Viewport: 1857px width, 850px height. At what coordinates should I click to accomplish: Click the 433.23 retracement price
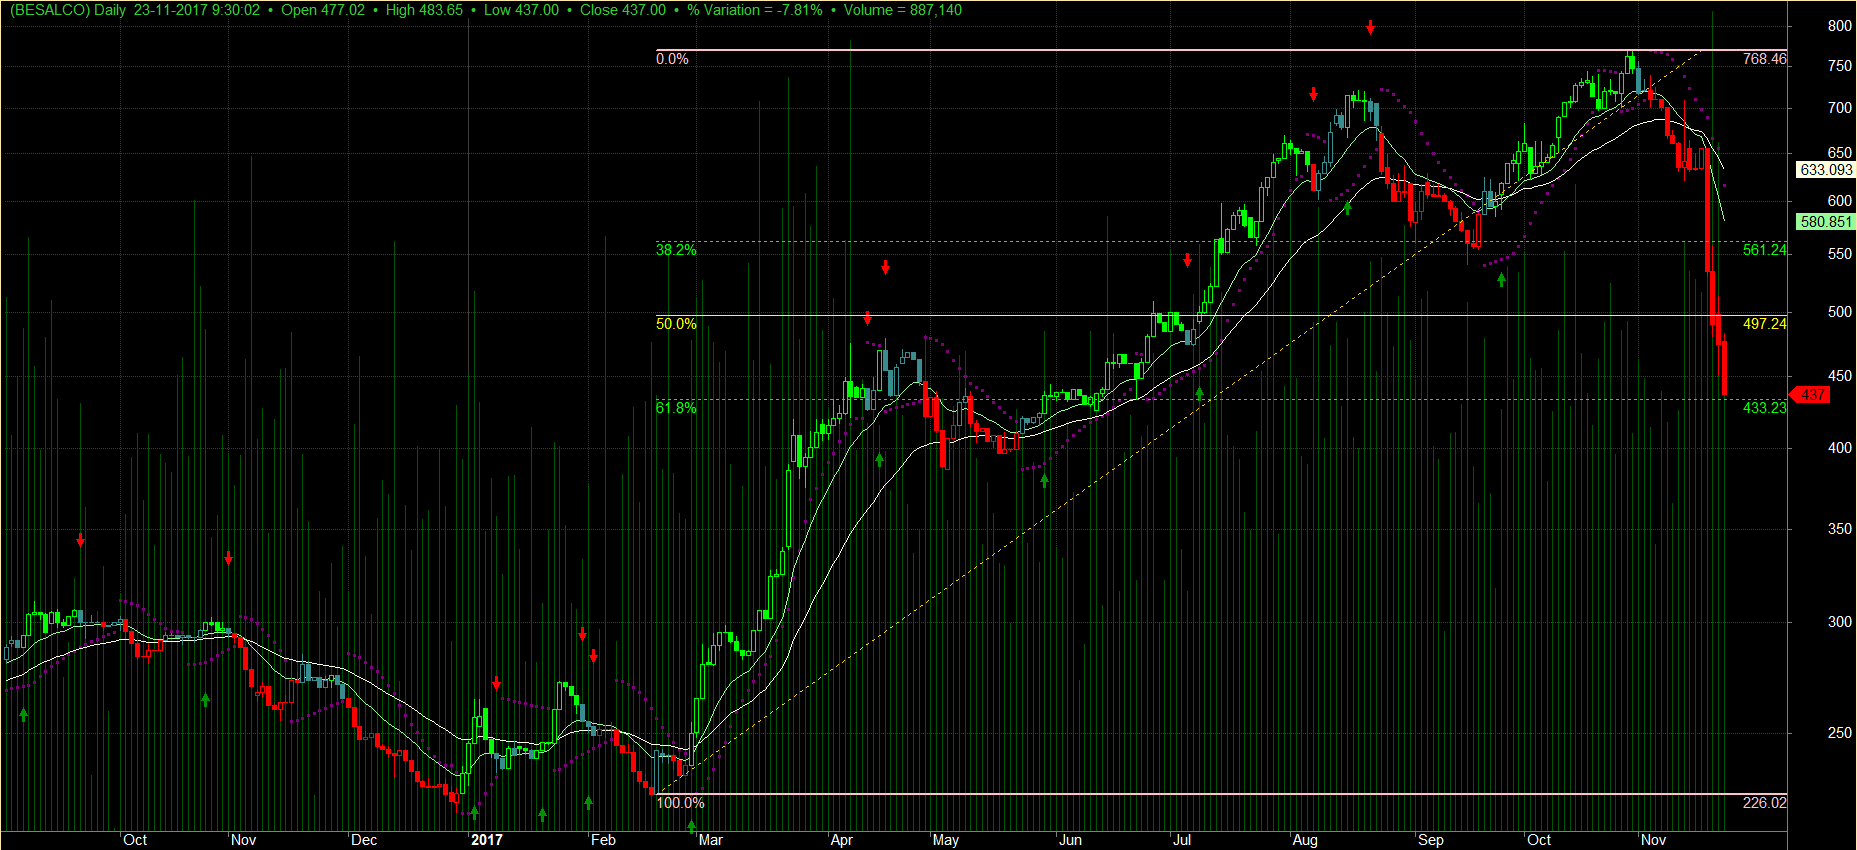tap(1764, 408)
